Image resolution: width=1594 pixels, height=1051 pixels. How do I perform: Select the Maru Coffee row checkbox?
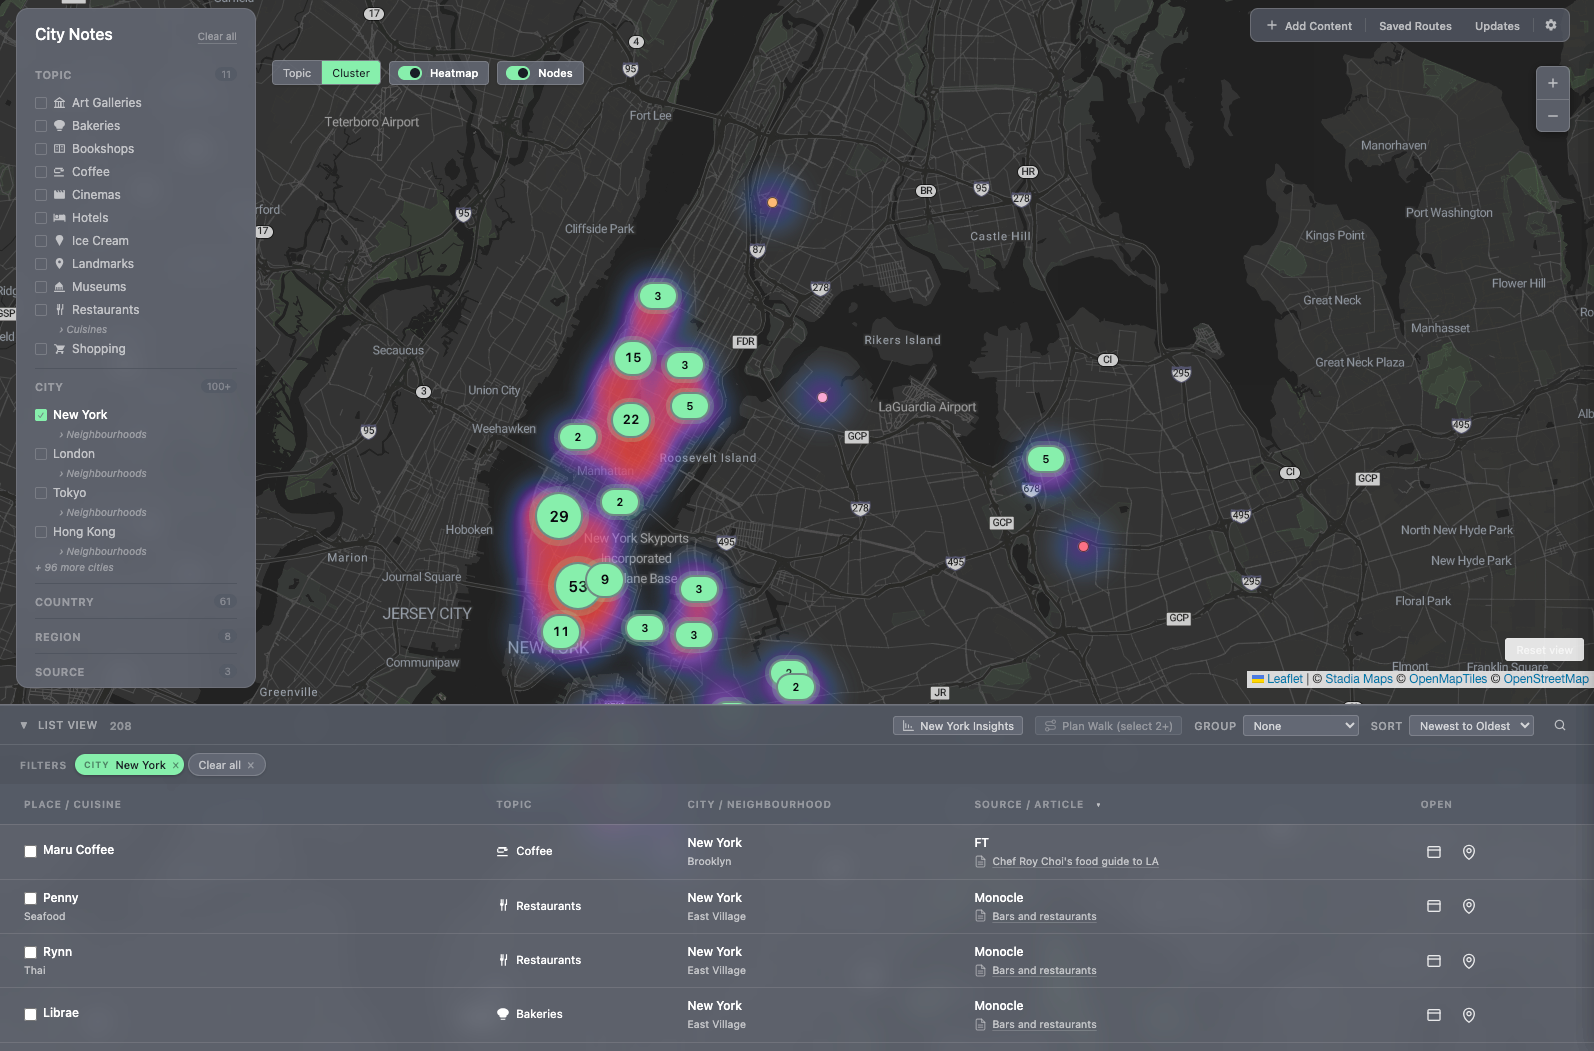[x=30, y=851]
